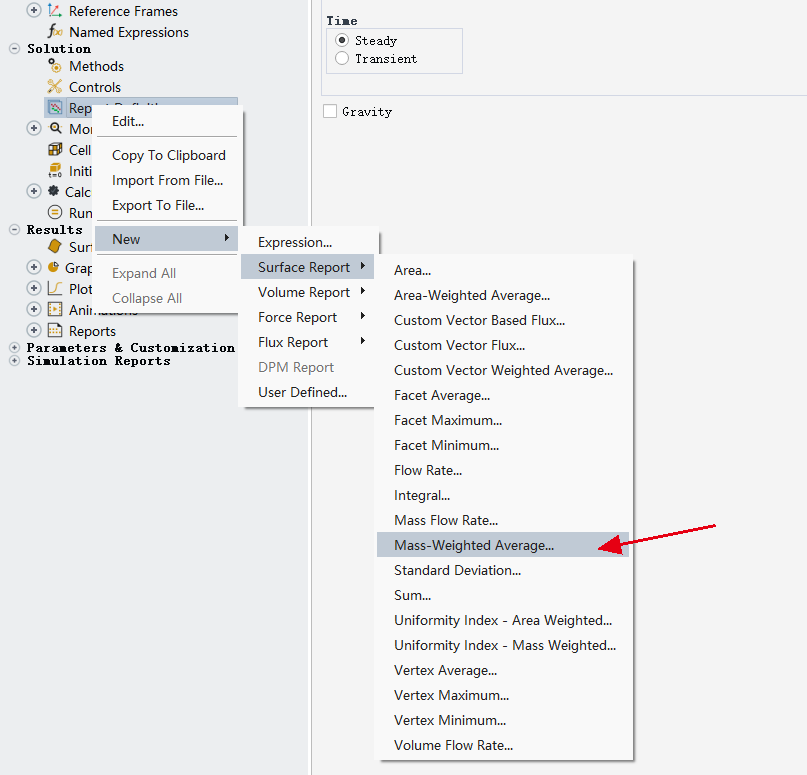This screenshot has width=807, height=775.
Task: Collapse the Solution tree section
Action: pyautogui.click(x=14, y=49)
